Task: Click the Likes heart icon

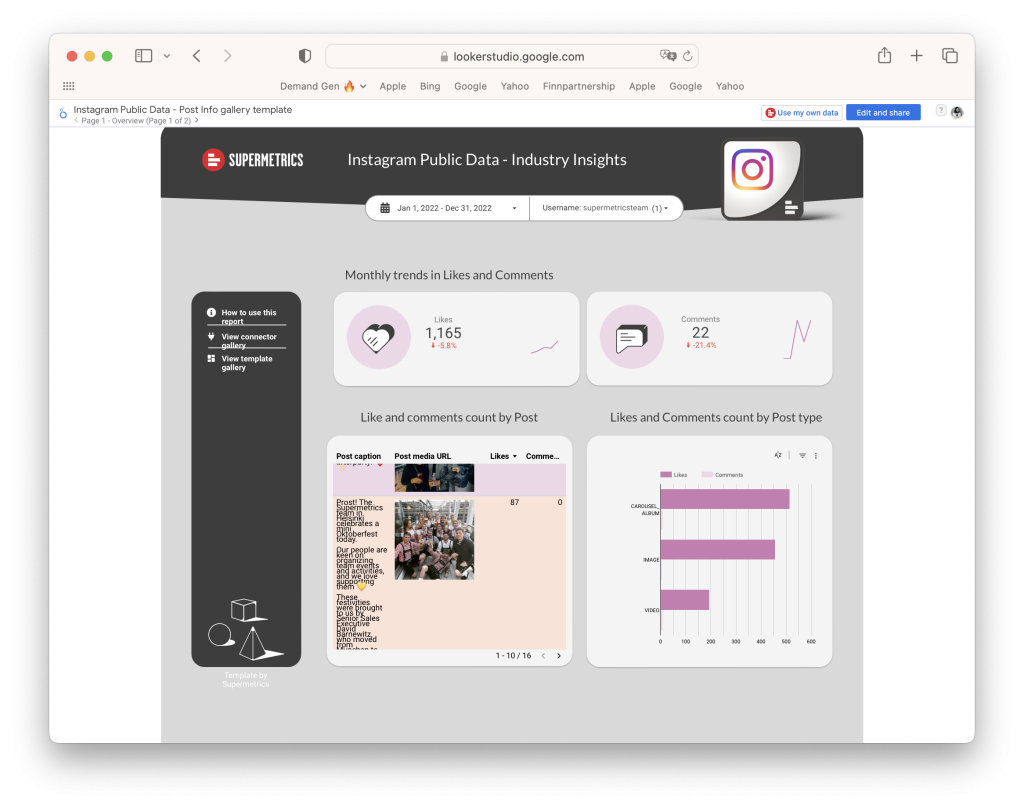Action: tap(379, 338)
